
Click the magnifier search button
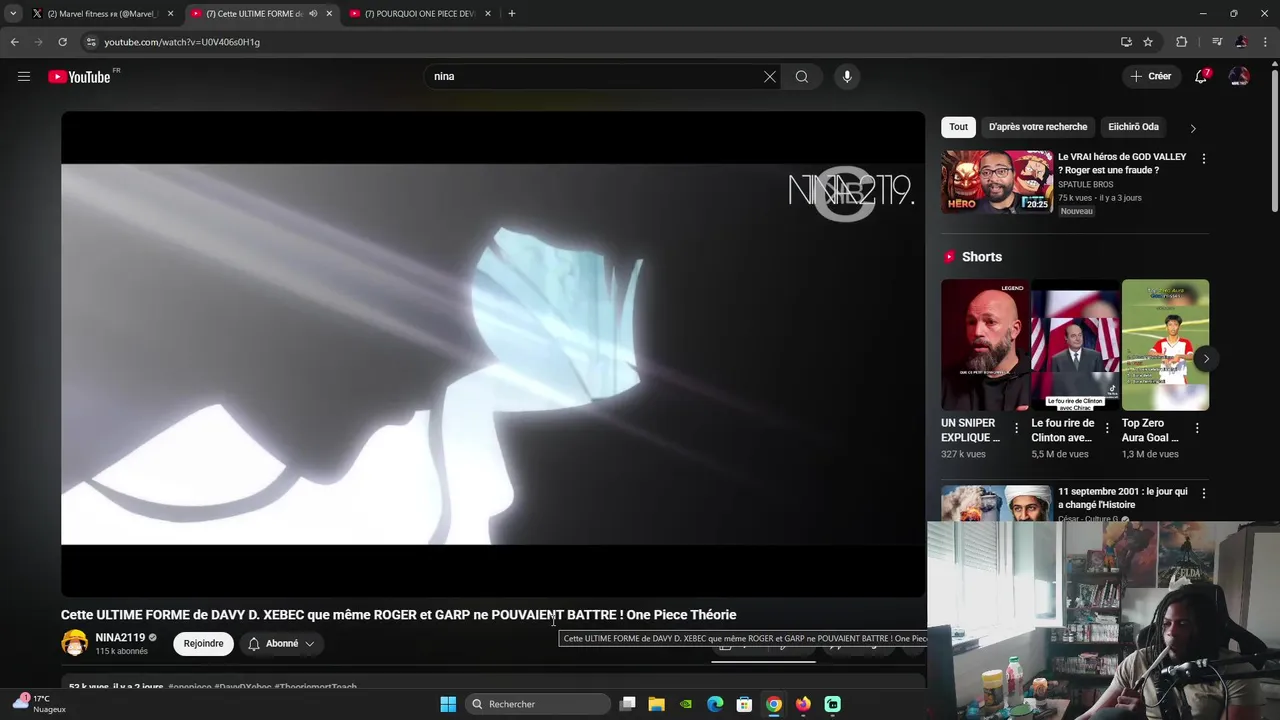pos(802,76)
